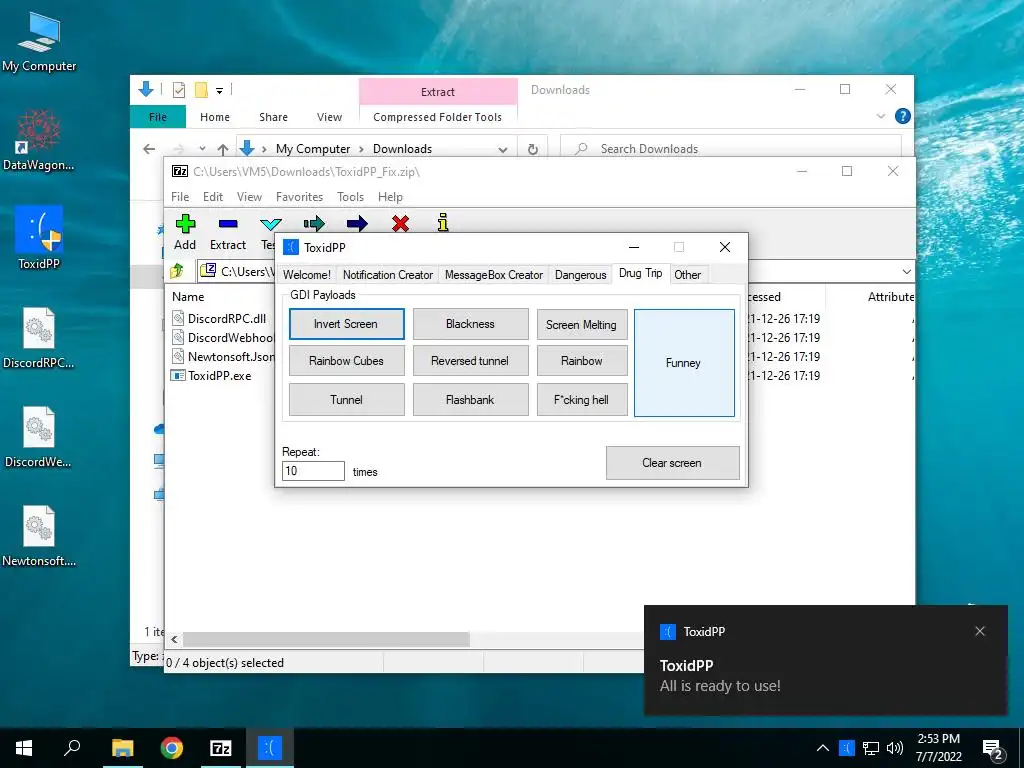
Task: Open 7-Zip path dropdown arrow
Action: pyautogui.click(x=906, y=272)
